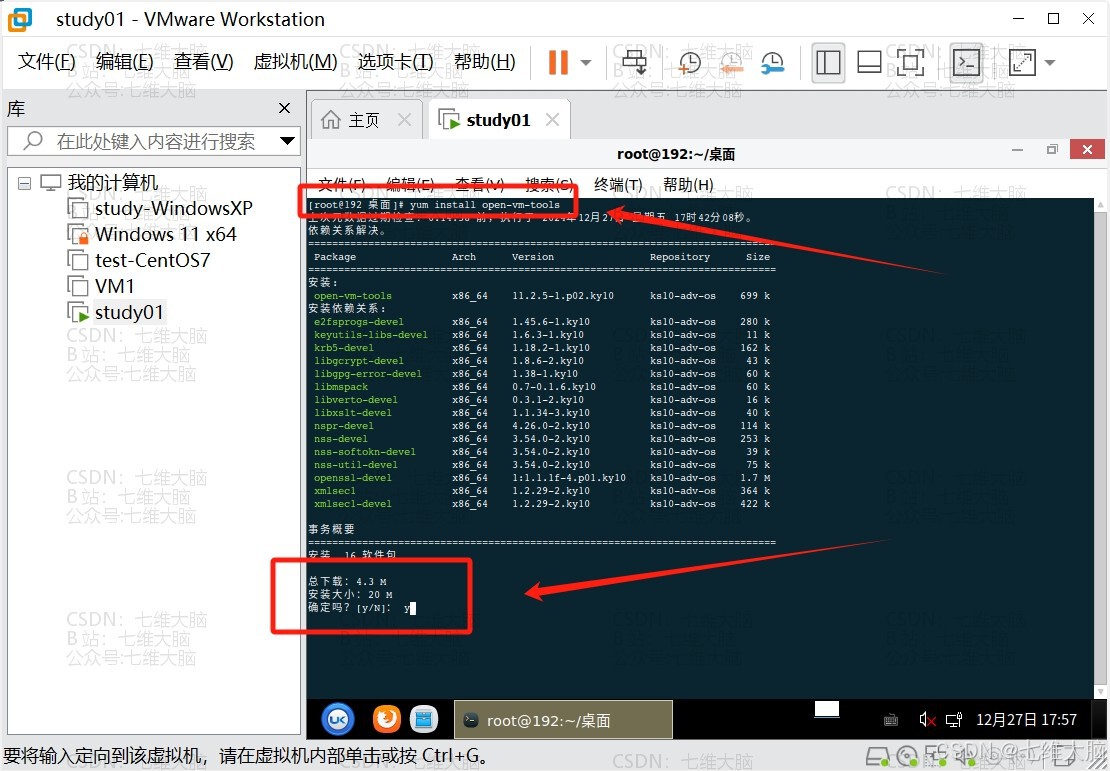Select study01 in the library tree

tap(129, 312)
